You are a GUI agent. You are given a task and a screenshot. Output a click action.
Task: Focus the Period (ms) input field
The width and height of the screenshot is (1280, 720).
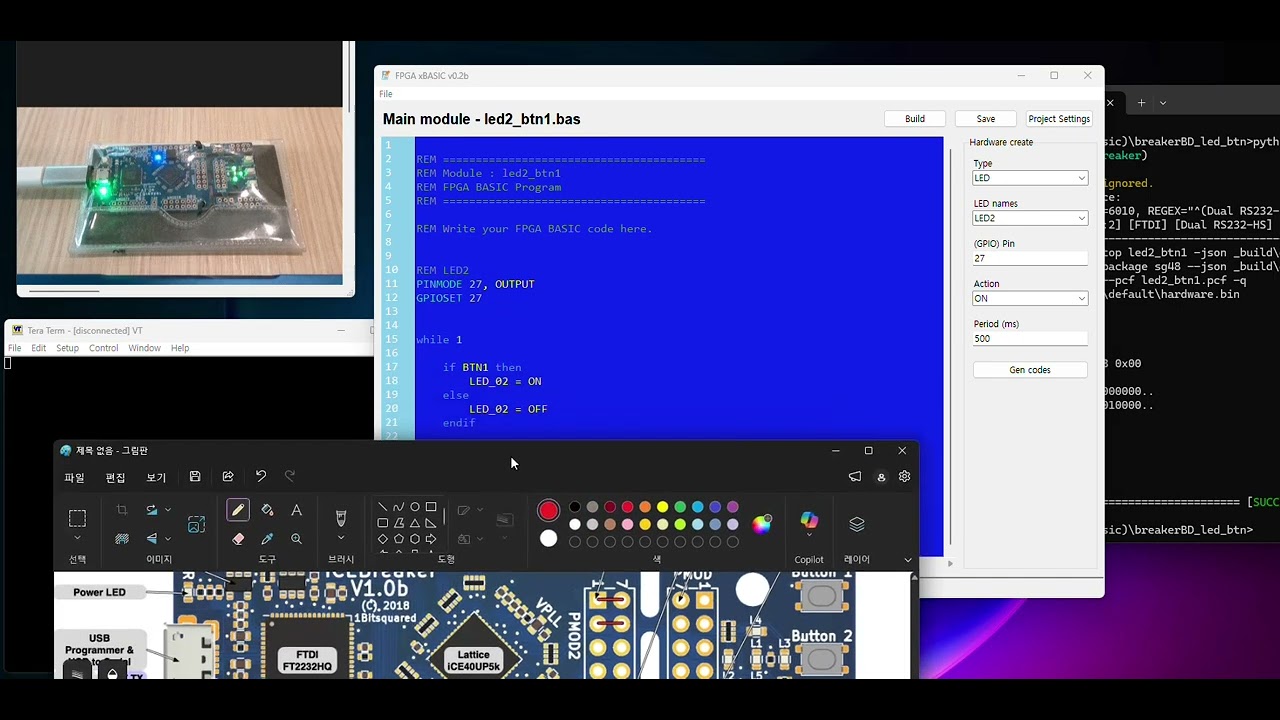1030,338
